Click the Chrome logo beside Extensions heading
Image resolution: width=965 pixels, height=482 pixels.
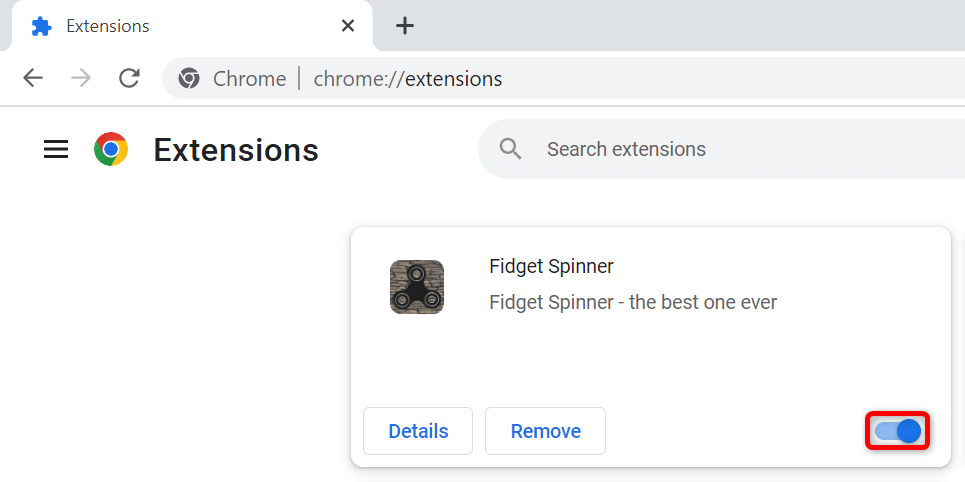coord(111,150)
